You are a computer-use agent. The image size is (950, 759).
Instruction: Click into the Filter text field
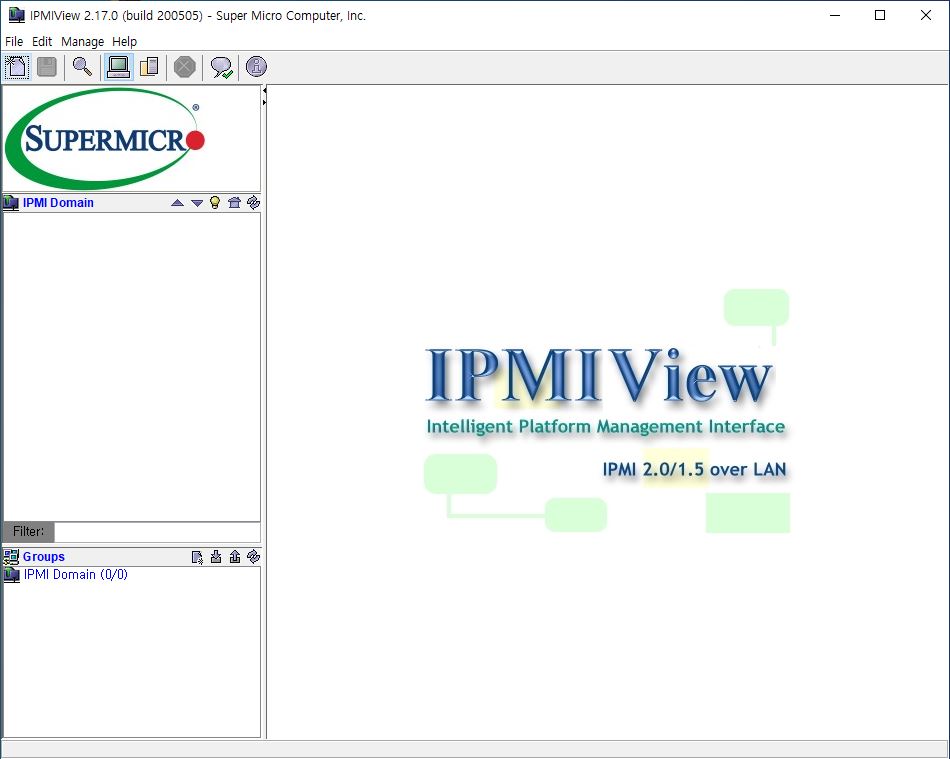(157, 532)
